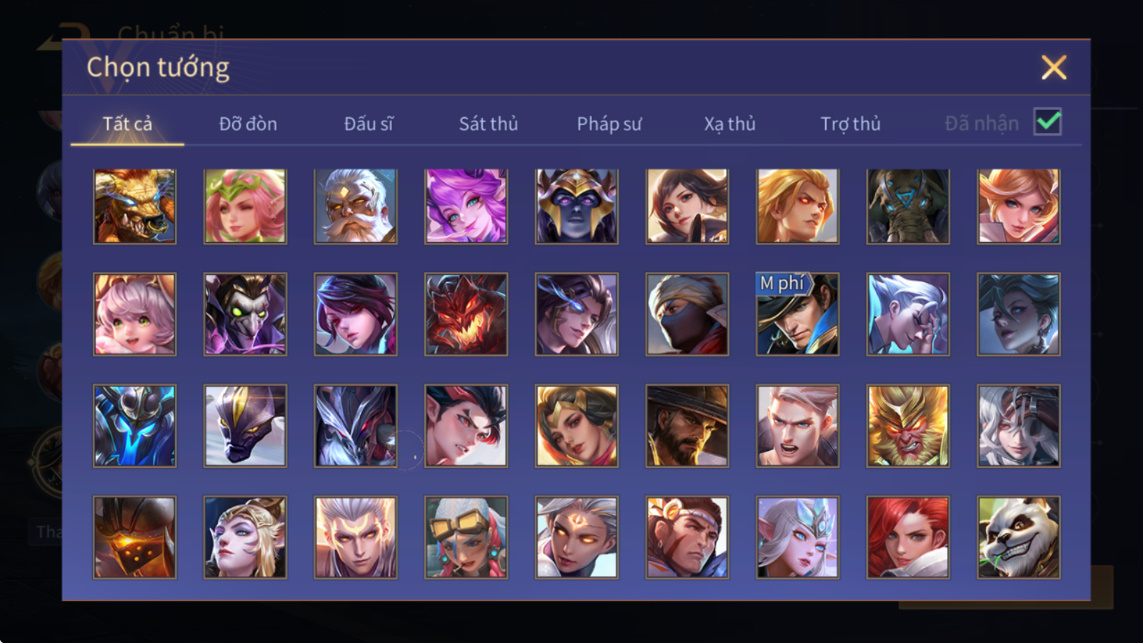Toggle the 'Đã nhận' checkbox
Viewport: 1143px width, 643px height.
pyautogui.click(x=1048, y=122)
